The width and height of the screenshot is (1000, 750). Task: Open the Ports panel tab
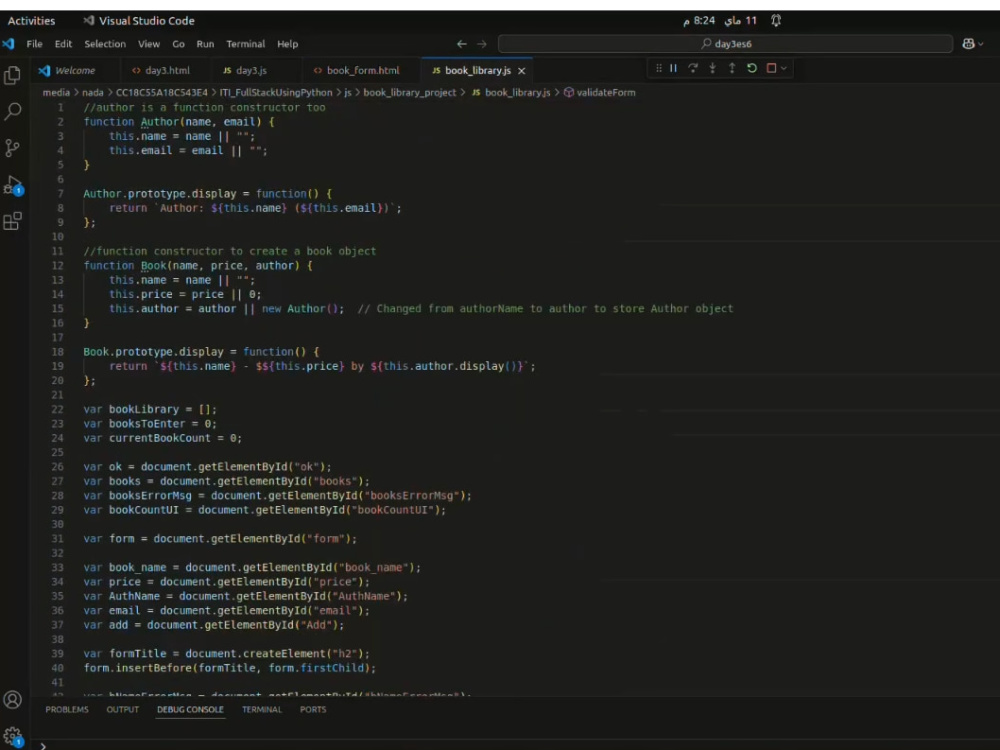pyautogui.click(x=312, y=709)
